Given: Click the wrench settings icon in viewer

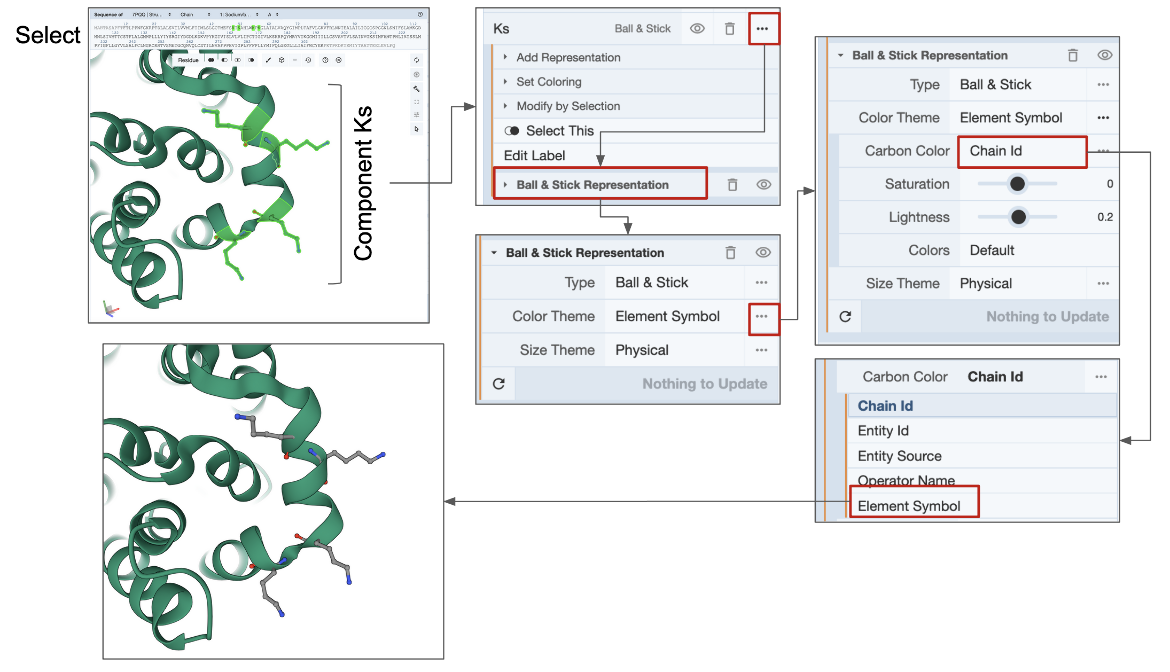Looking at the screenshot, I should click(417, 88).
